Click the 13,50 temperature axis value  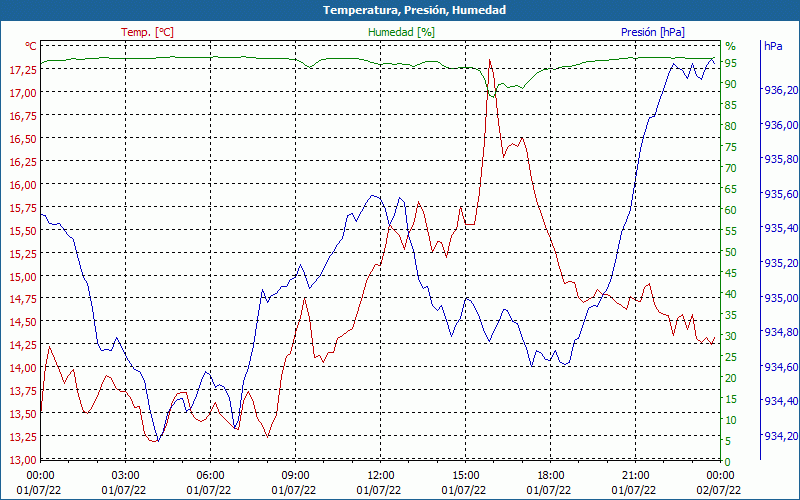click(x=22, y=414)
